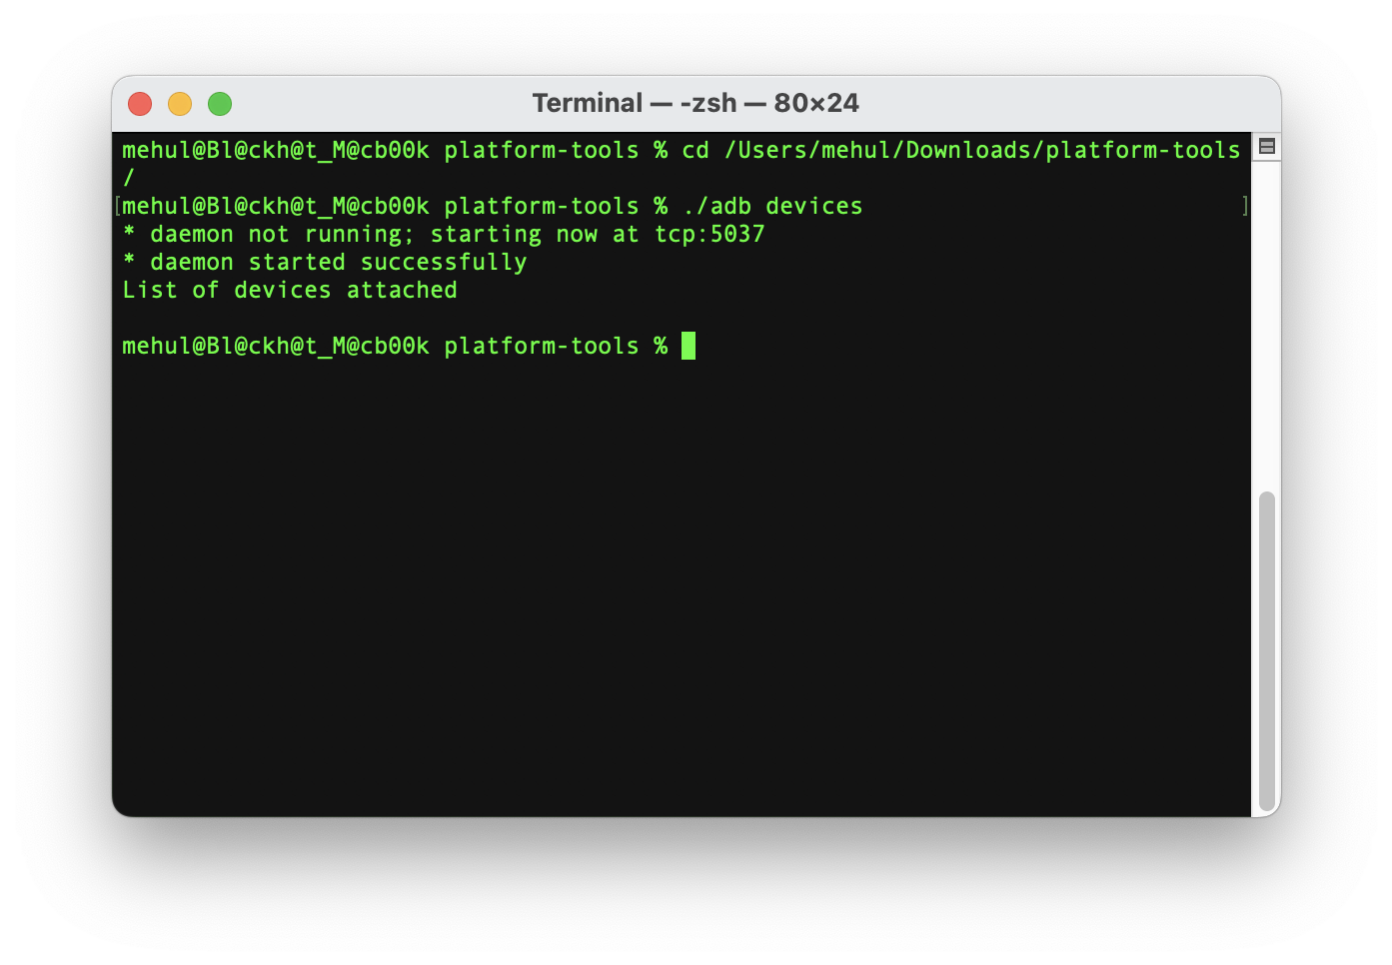The height and width of the screenshot is (965, 1392).
Task: Click the split-pane icon in the terminal
Action: 1266,145
